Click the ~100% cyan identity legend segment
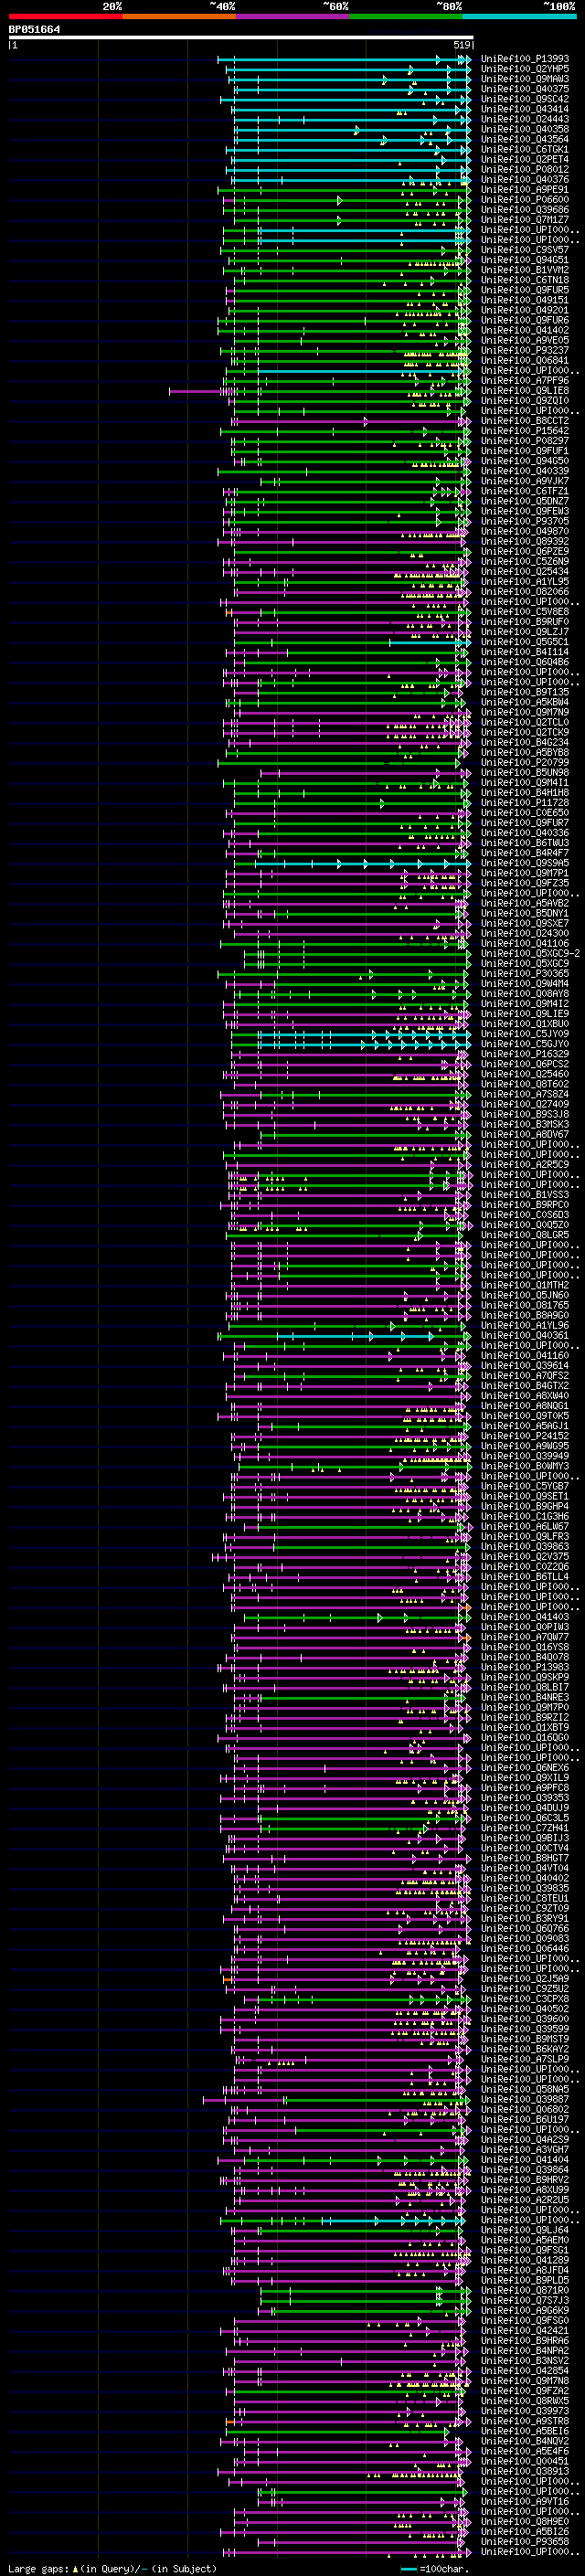 pos(520,16)
